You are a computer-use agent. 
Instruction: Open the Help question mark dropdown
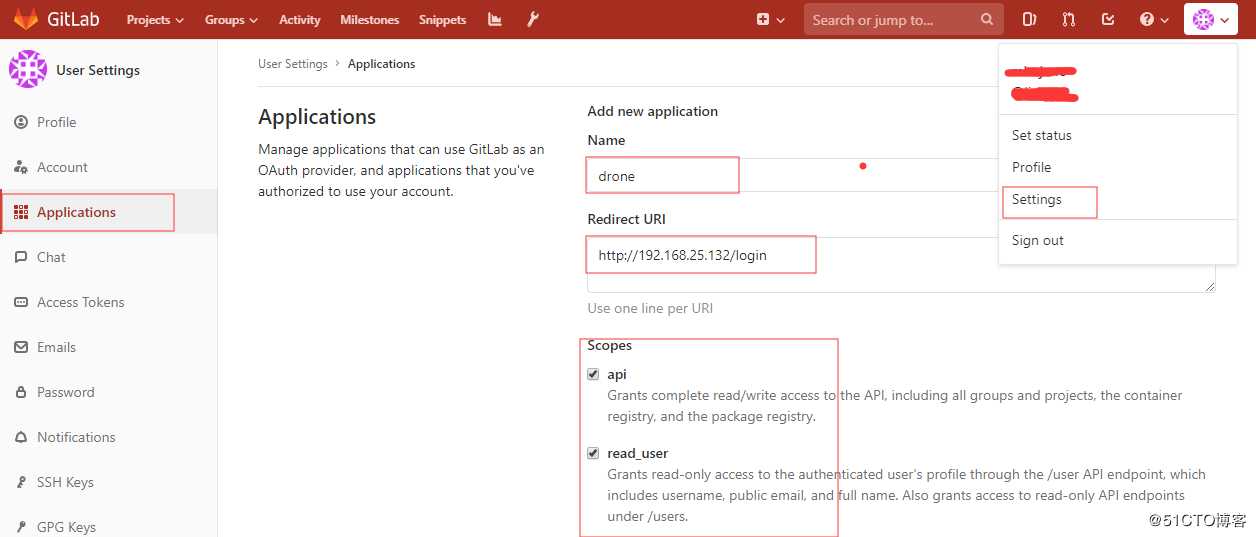[x=1154, y=19]
